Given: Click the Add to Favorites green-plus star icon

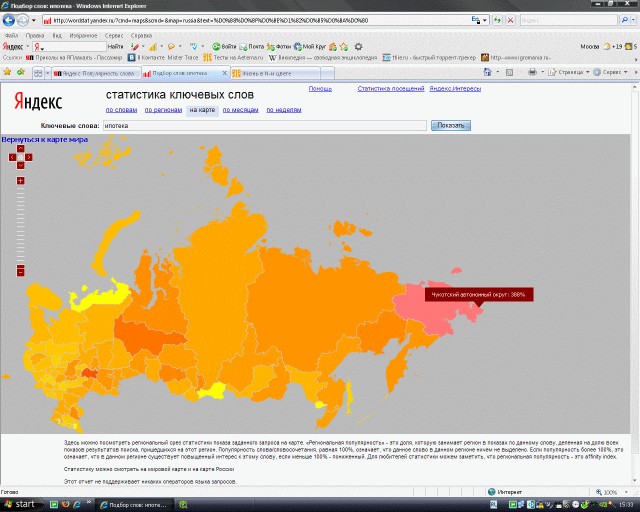Looking at the screenshot, I should click(21, 72).
